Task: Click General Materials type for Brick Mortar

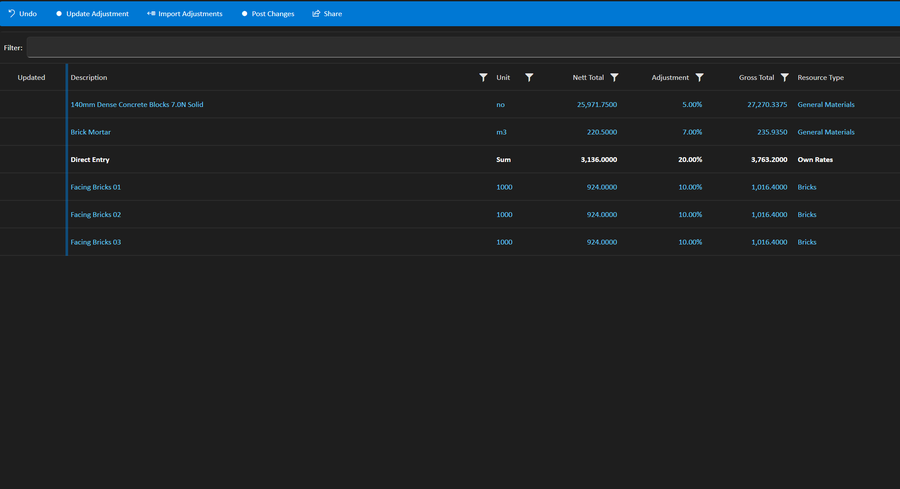Action: tap(826, 132)
